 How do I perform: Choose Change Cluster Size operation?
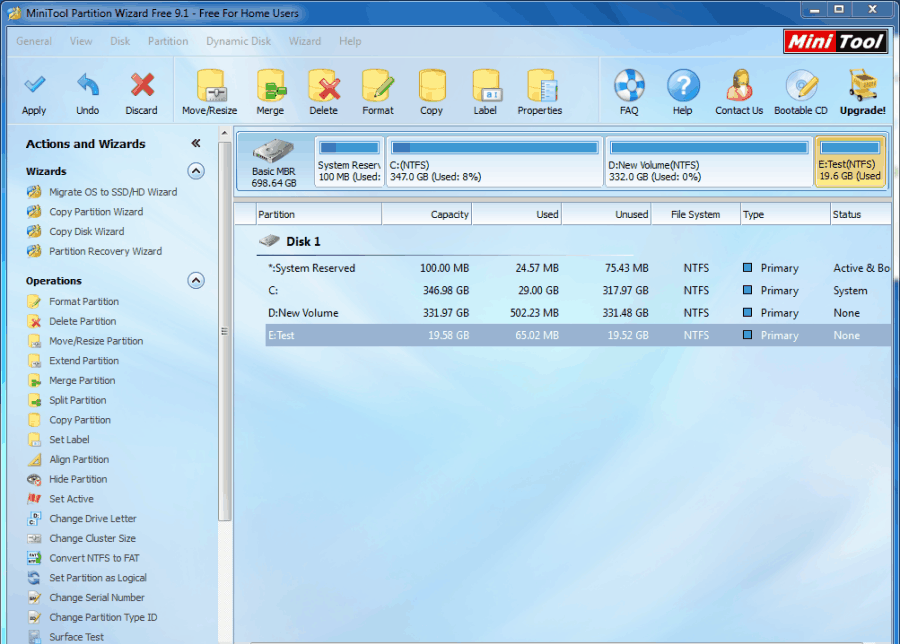pyautogui.click(x=92, y=538)
